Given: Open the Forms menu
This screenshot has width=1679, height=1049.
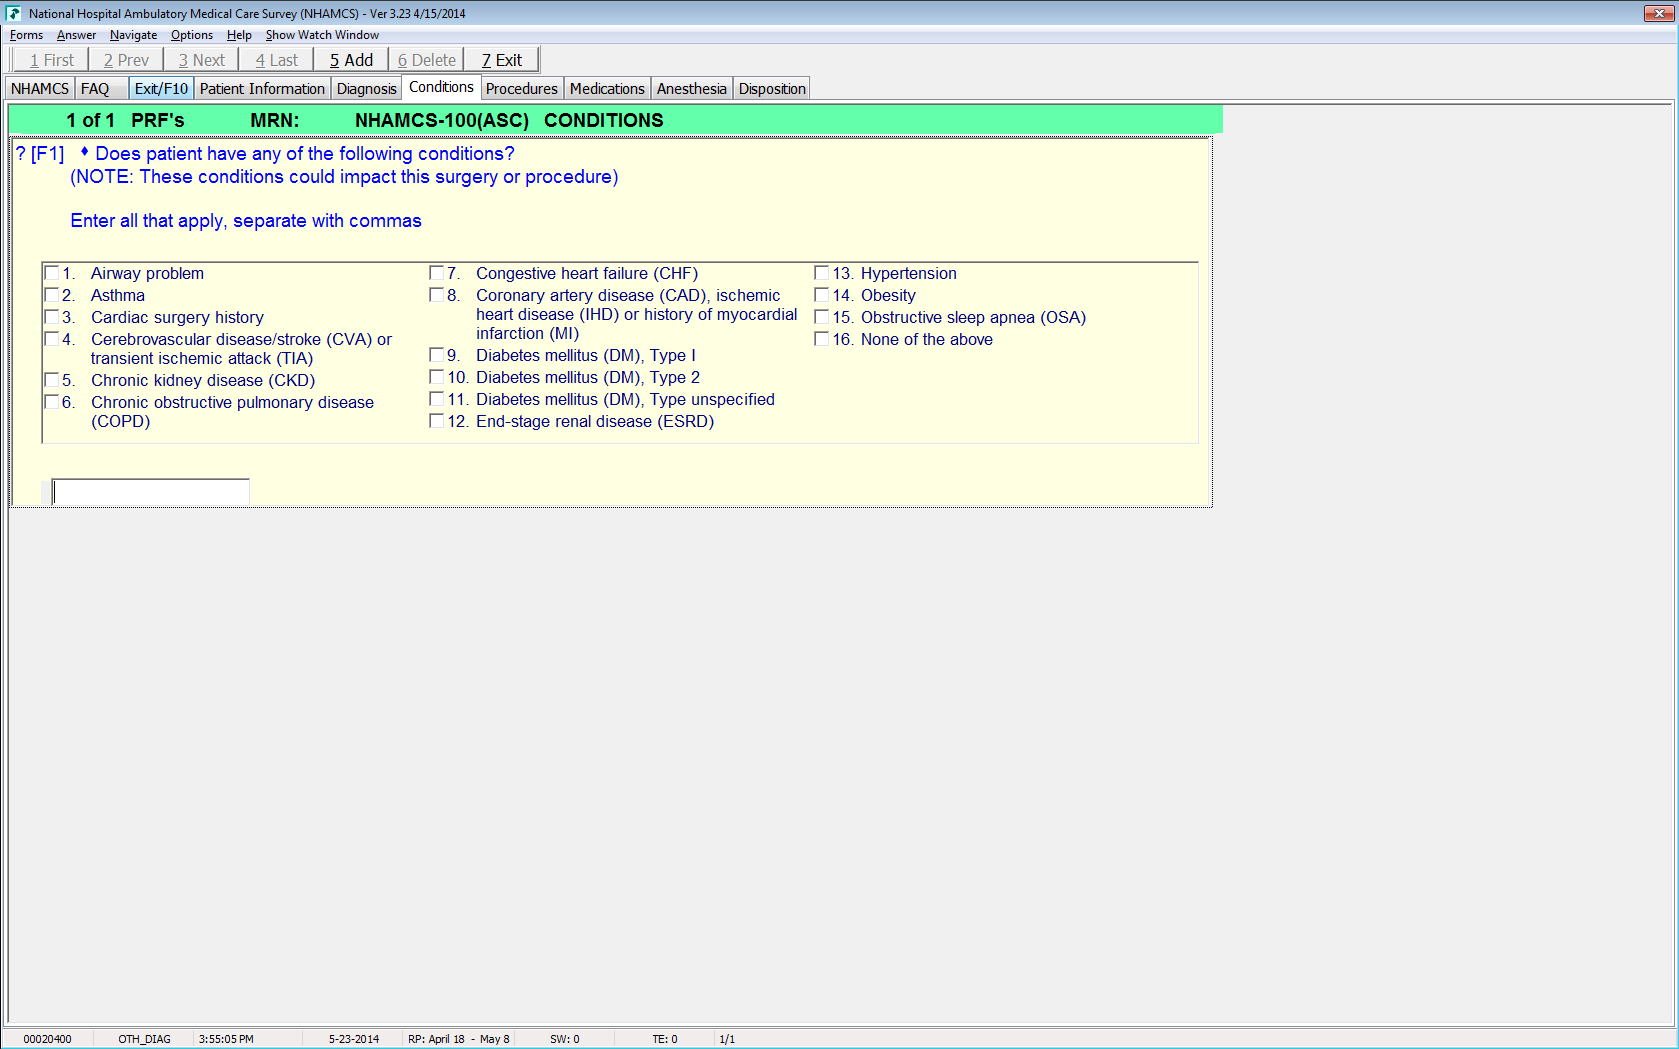Looking at the screenshot, I should click(x=26, y=35).
